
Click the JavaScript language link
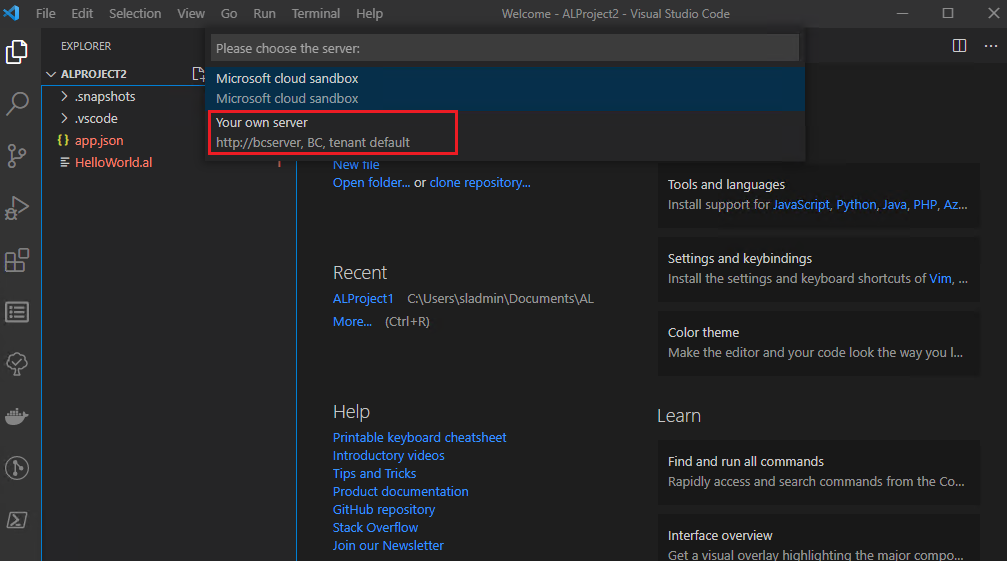click(801, 205)
